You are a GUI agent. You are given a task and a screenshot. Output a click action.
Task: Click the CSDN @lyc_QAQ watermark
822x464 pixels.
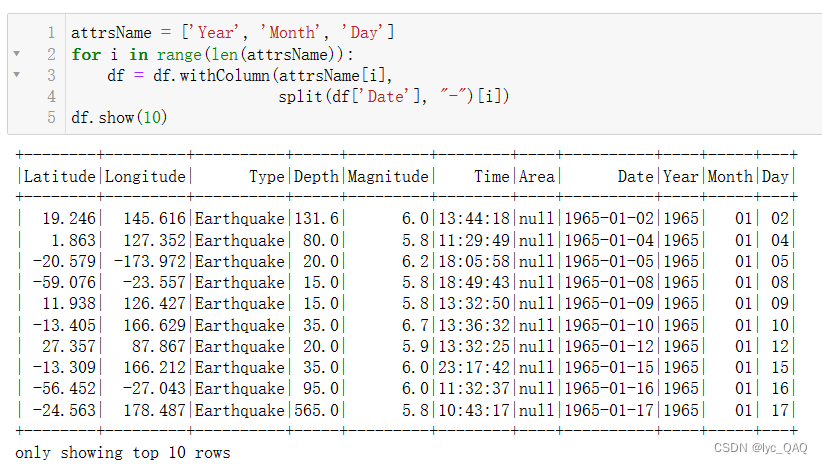coord(760,448)
